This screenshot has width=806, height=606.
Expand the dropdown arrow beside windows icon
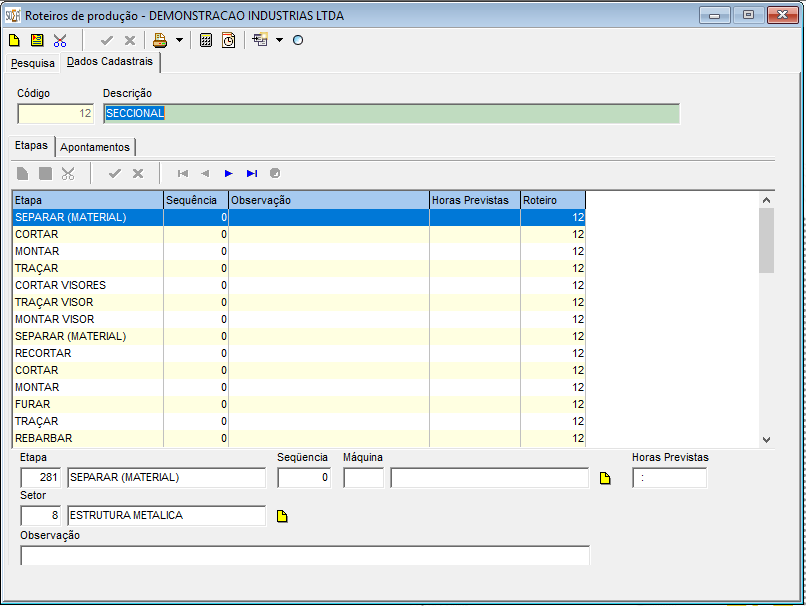[279, 40]
